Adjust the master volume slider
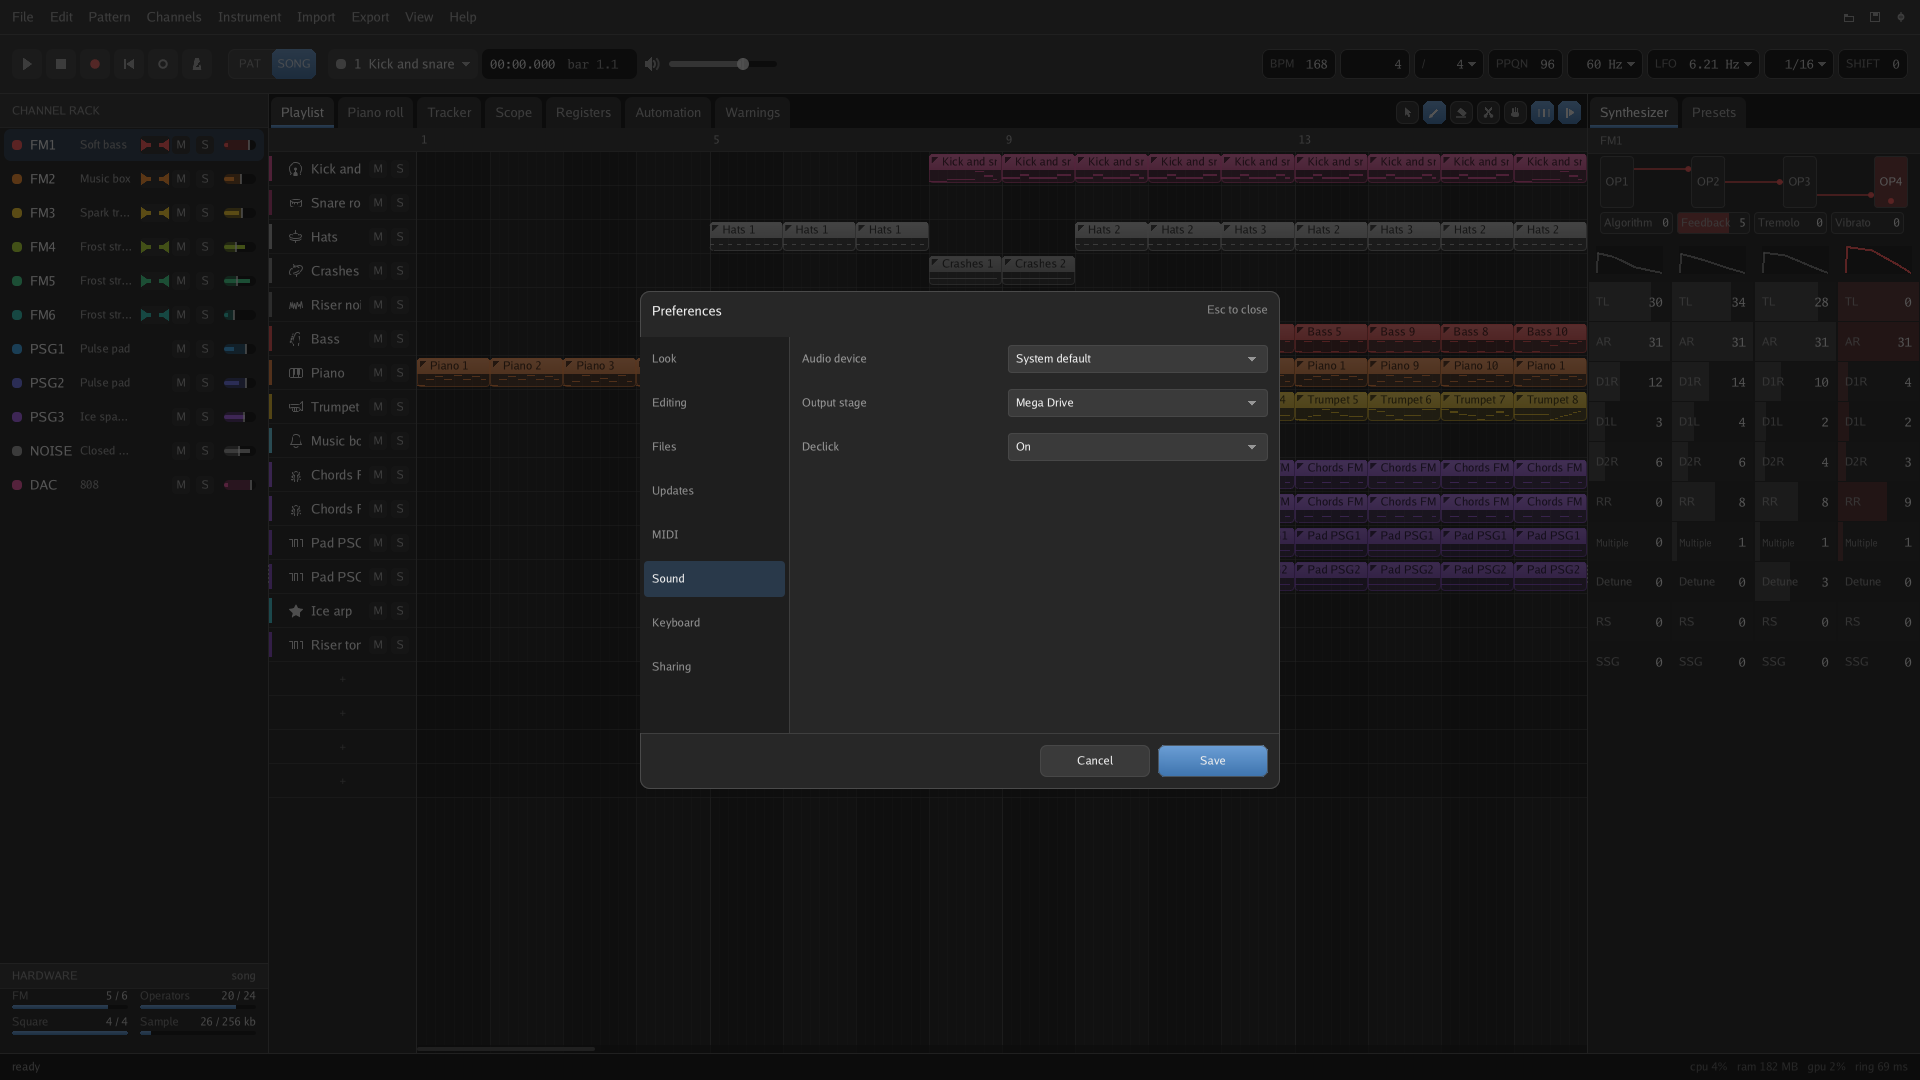This screenshot has height=1080, width=1920. [723, 64]
